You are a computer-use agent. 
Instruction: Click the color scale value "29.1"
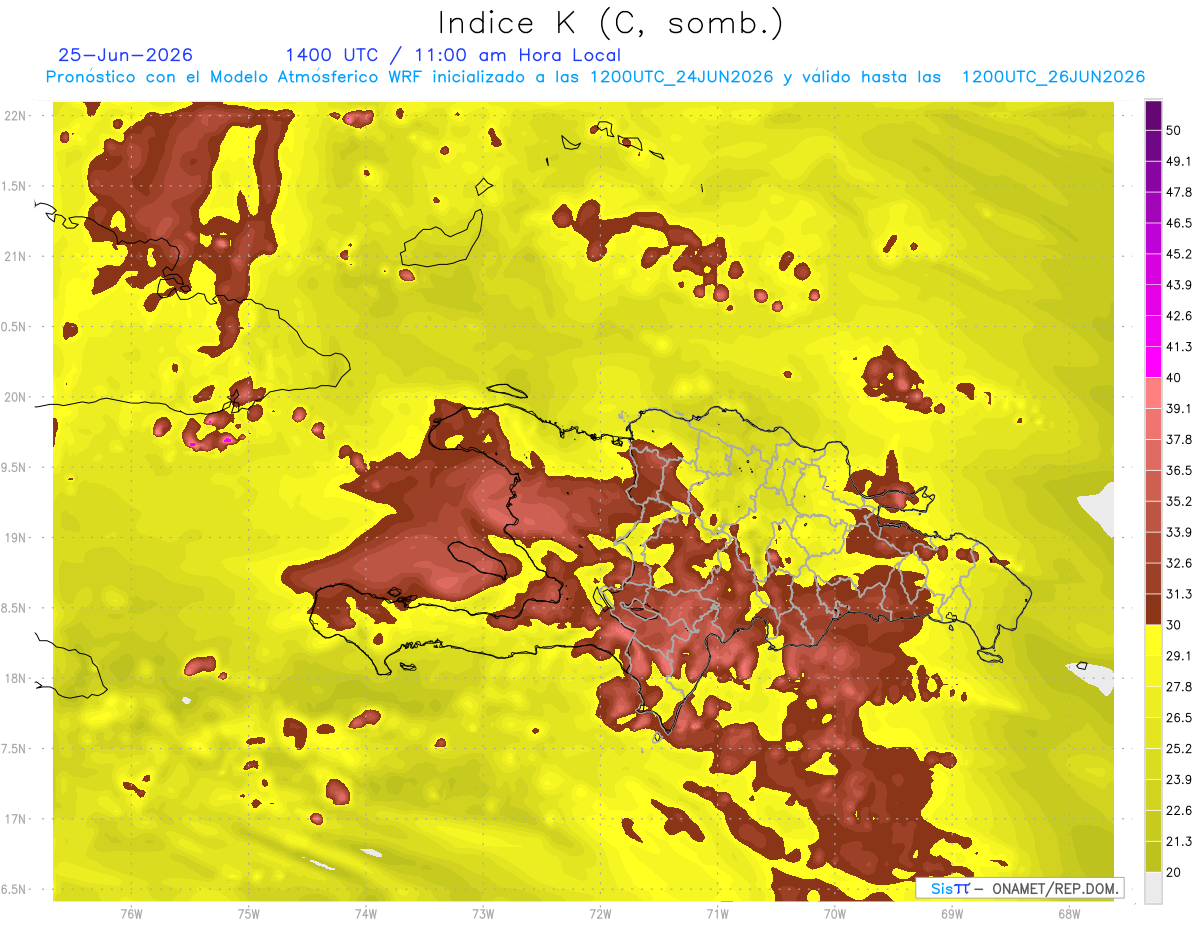coord(1179,656)
